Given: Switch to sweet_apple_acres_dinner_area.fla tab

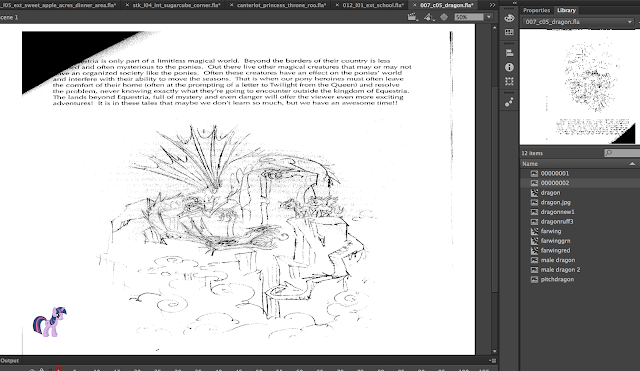Looking at the screenshot, I should point(58,5).
